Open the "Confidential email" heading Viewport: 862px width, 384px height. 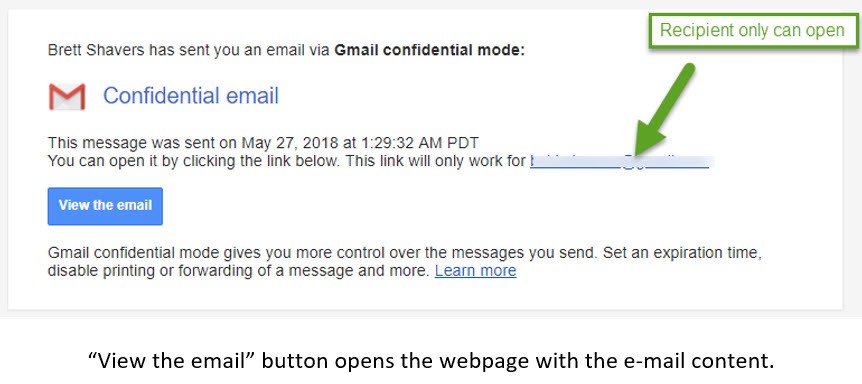tap(191, 96)
